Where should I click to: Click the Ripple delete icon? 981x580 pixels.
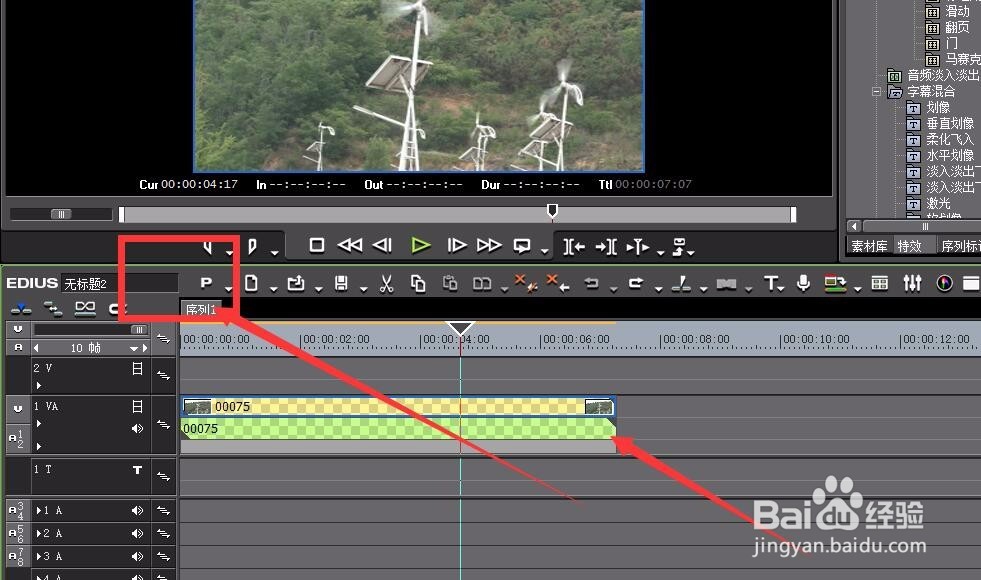coord(557,283)
